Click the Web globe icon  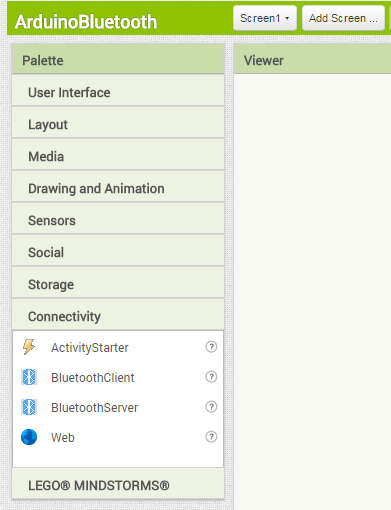pyautogui.click(x=29, y=437)
